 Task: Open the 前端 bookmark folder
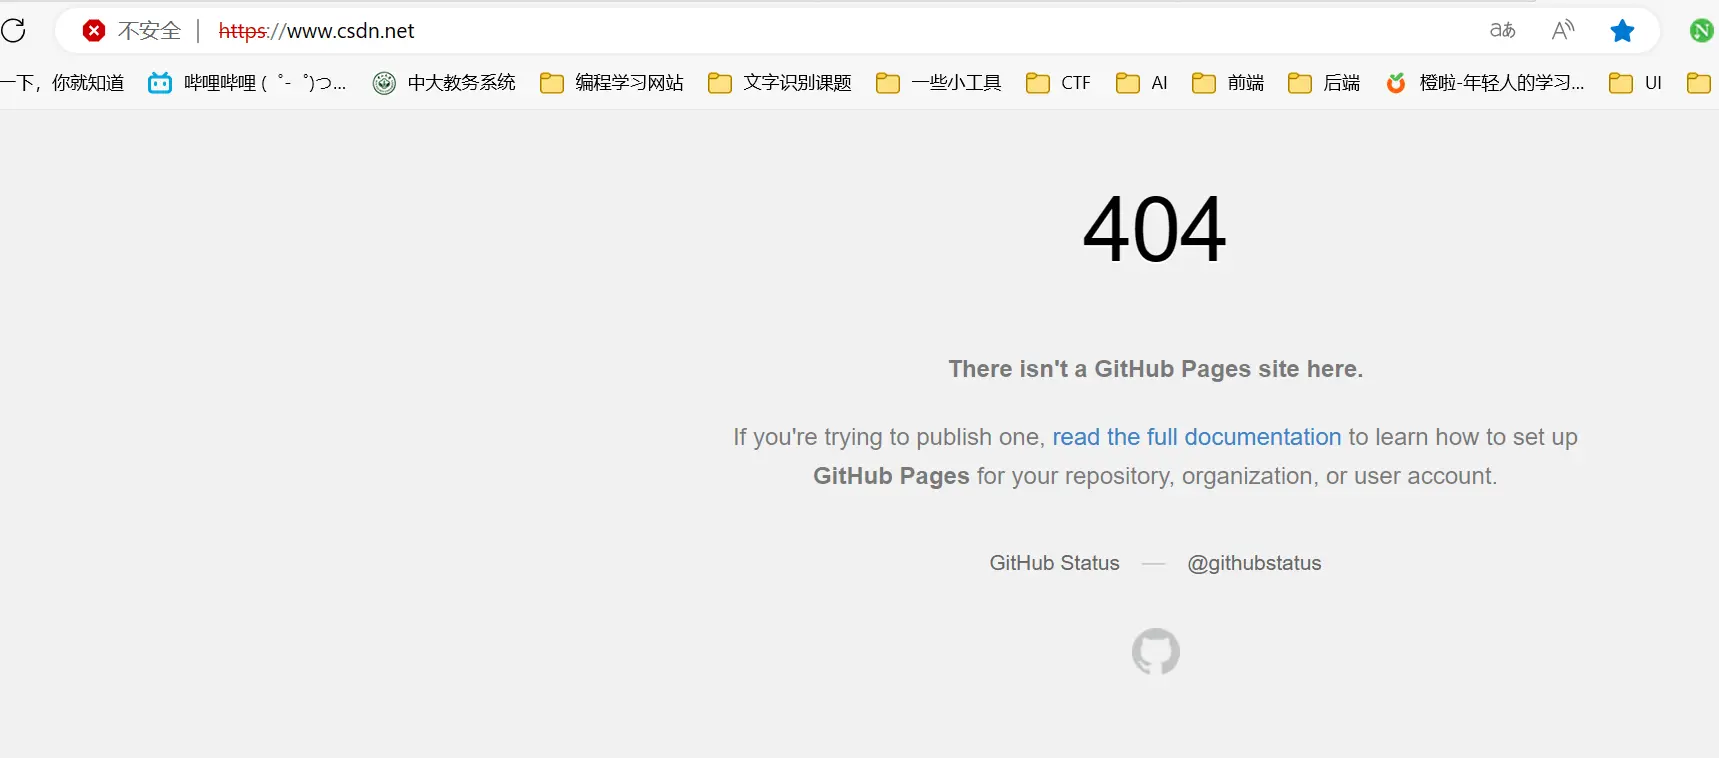point(1228,83)
